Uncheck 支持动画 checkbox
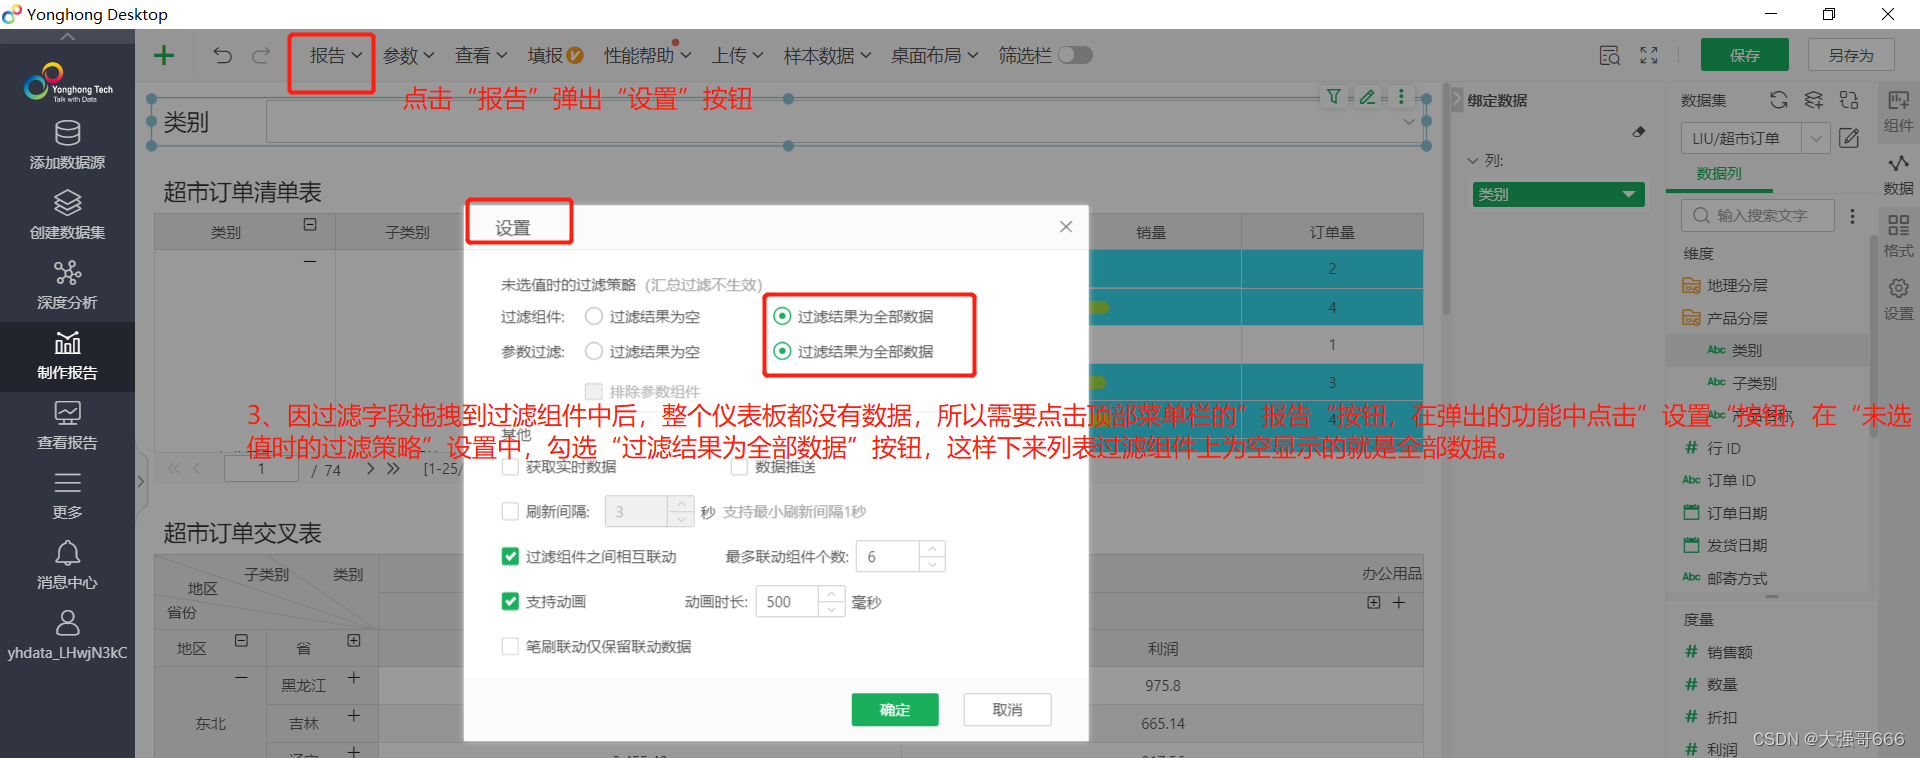1920x758 pixels. point(510,601)
